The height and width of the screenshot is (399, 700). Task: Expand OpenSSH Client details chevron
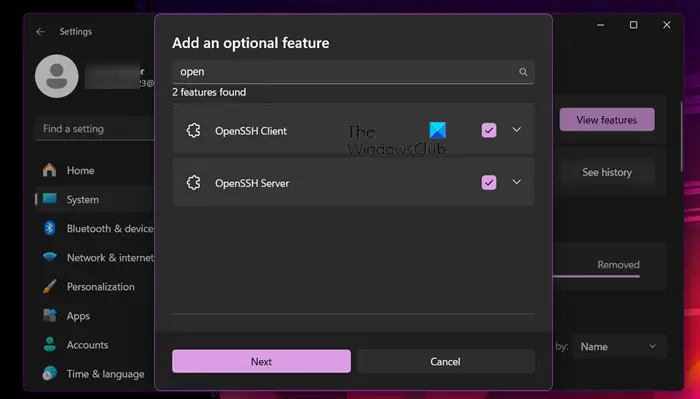point(517,130)
